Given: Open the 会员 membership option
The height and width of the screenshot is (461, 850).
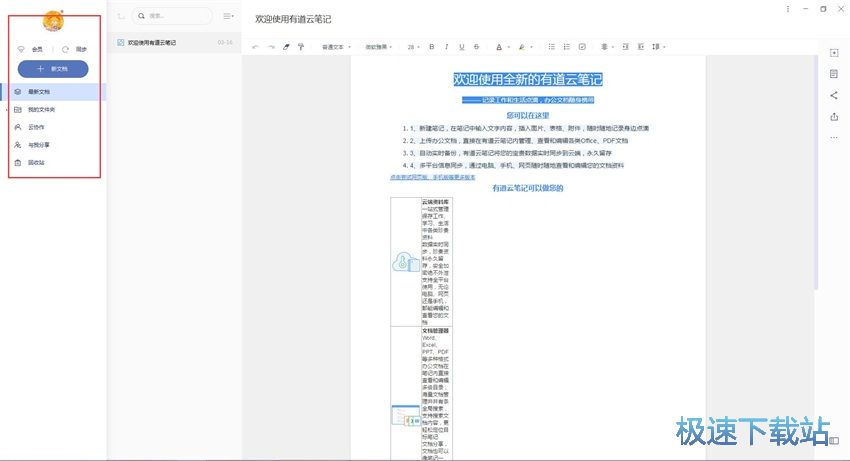Looking at the screenshot, I should click(x=30, y=49).
